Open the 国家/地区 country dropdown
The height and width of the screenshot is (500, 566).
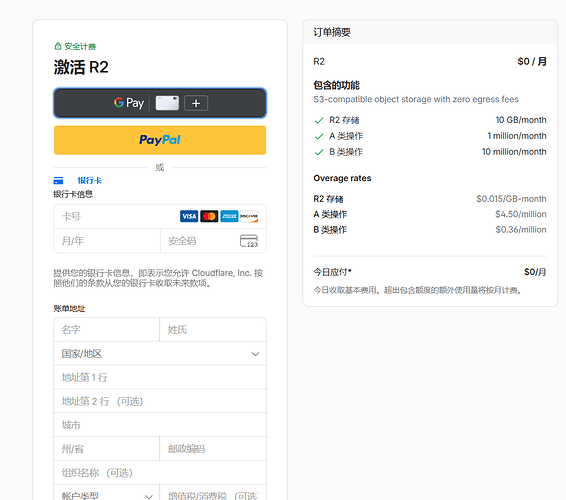[x=160, y=353]
